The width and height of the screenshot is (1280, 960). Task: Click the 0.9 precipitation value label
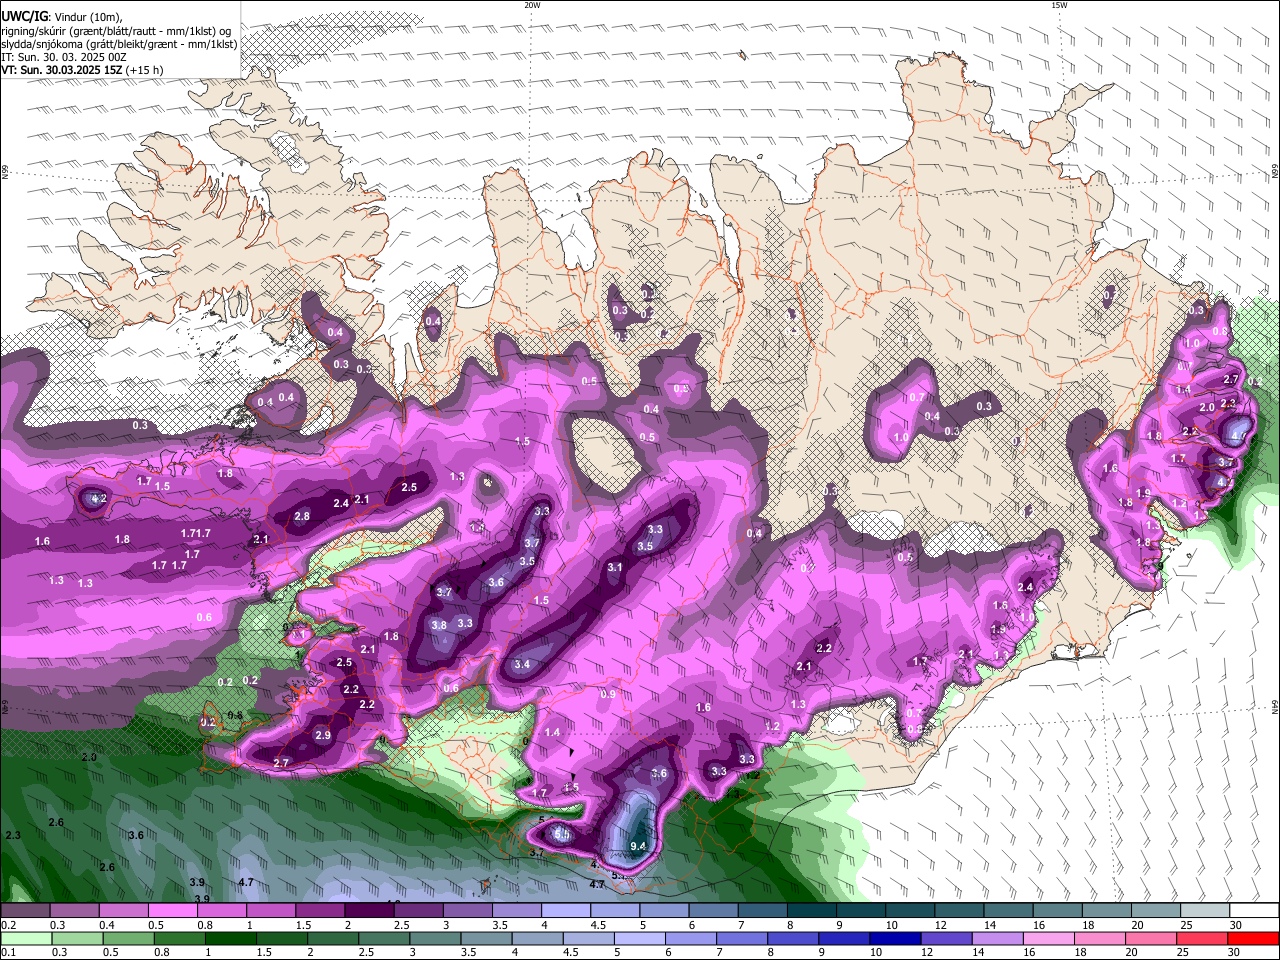[x=608, y=695]
